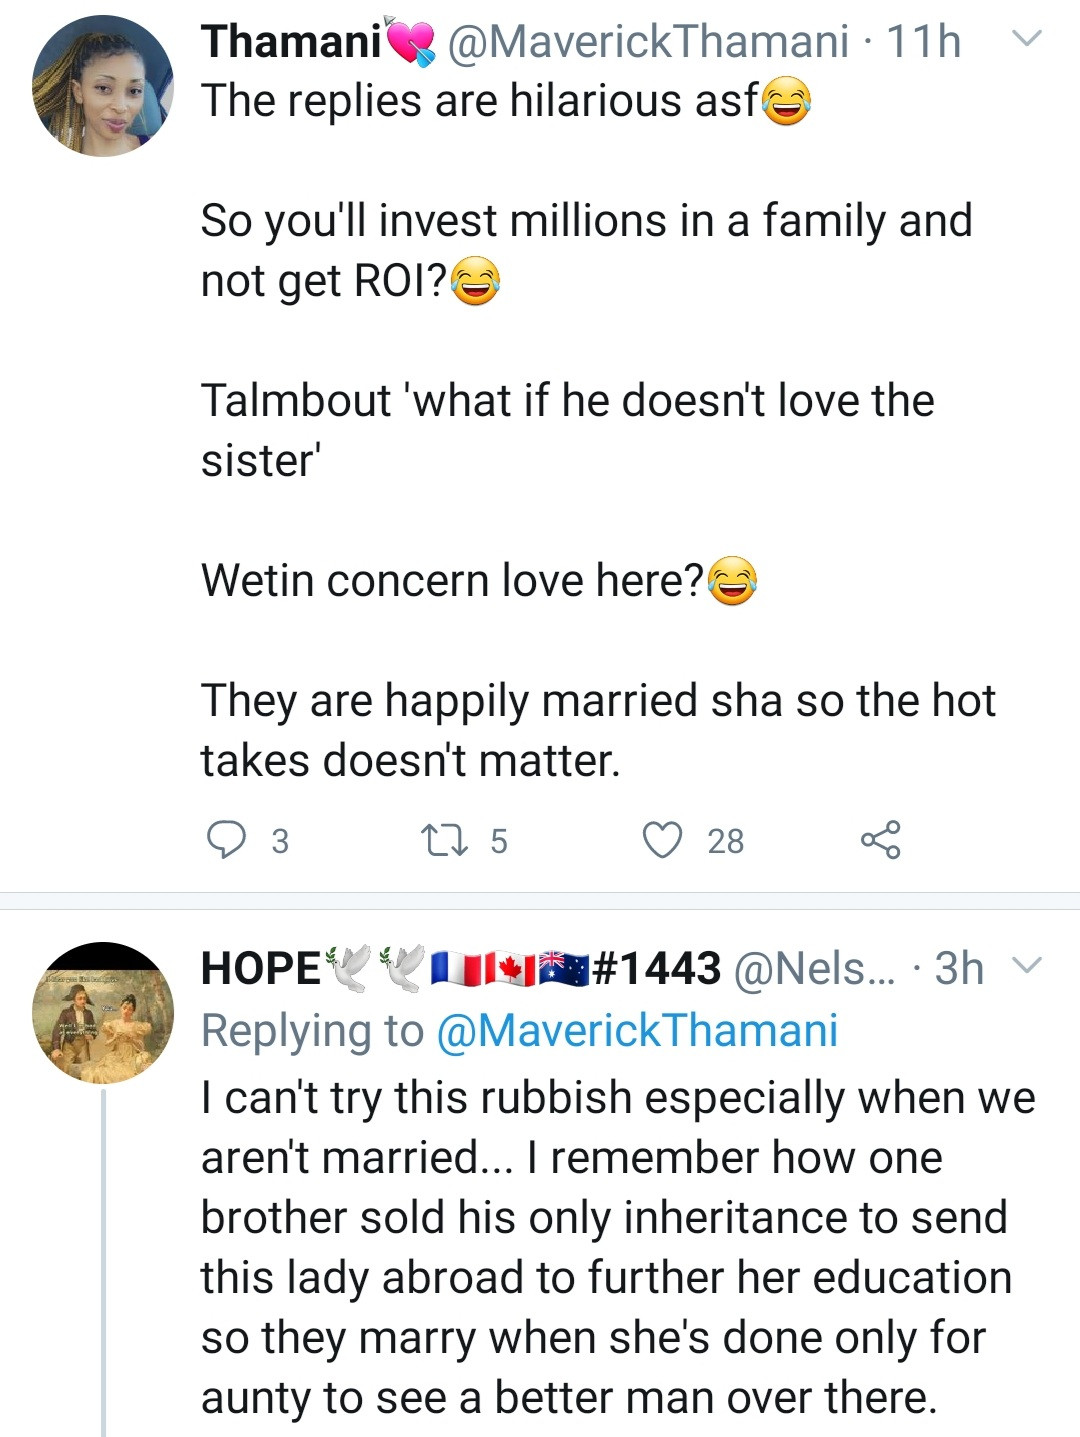View the 28 likes count
The image size is (1080, 1437).
(x=726, y=842)
